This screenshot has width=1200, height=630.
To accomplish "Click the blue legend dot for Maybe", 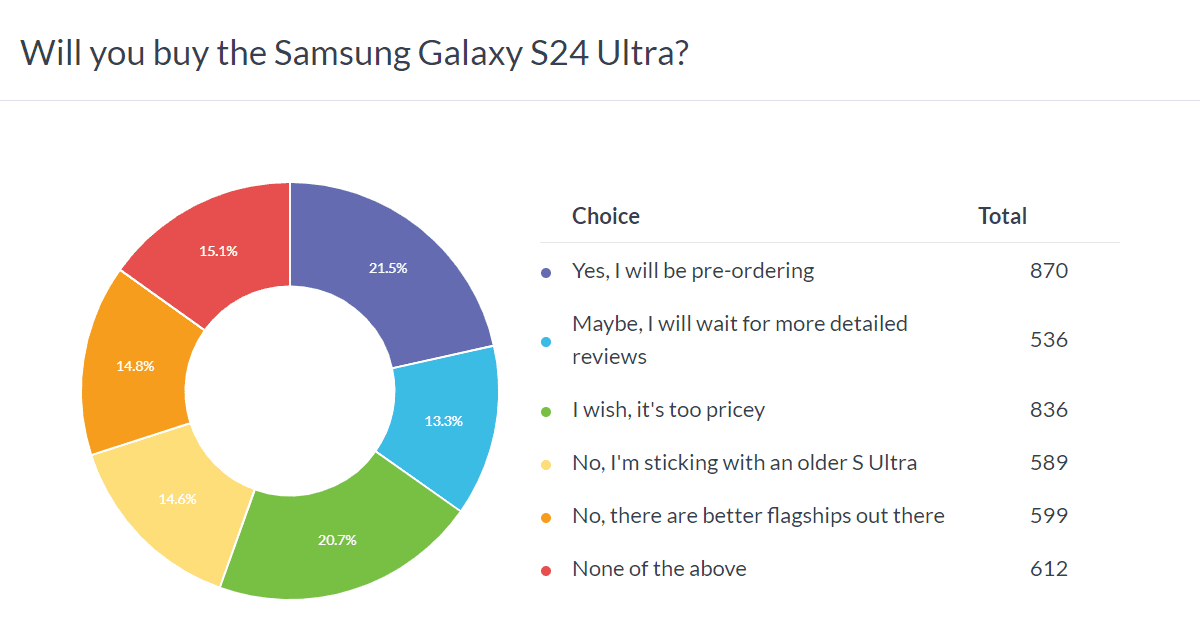I will [x=546, y=341].
